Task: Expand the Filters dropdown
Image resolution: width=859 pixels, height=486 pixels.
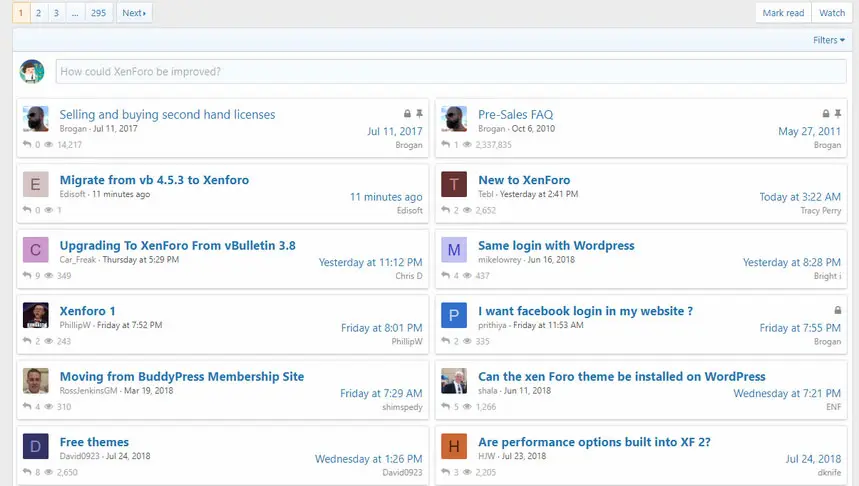Action: pyautogui.click(x=829, y=40)
